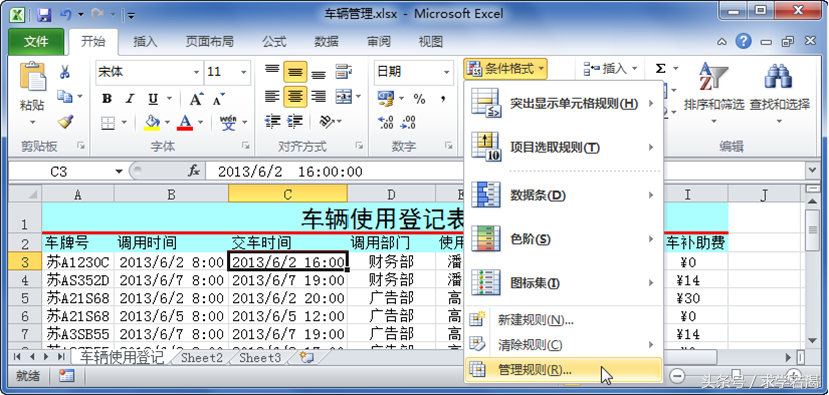The height and width of the screenshot is (395, 829).
Task: Toggle Italic formatting
Action: click(130, 98)
